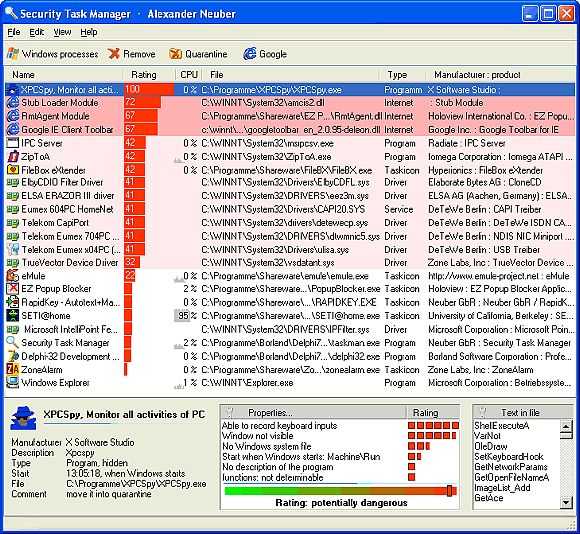The image size is (580, 534).
Task: Sort by Manufacturer : product column header
Action: tap(500, 75)
